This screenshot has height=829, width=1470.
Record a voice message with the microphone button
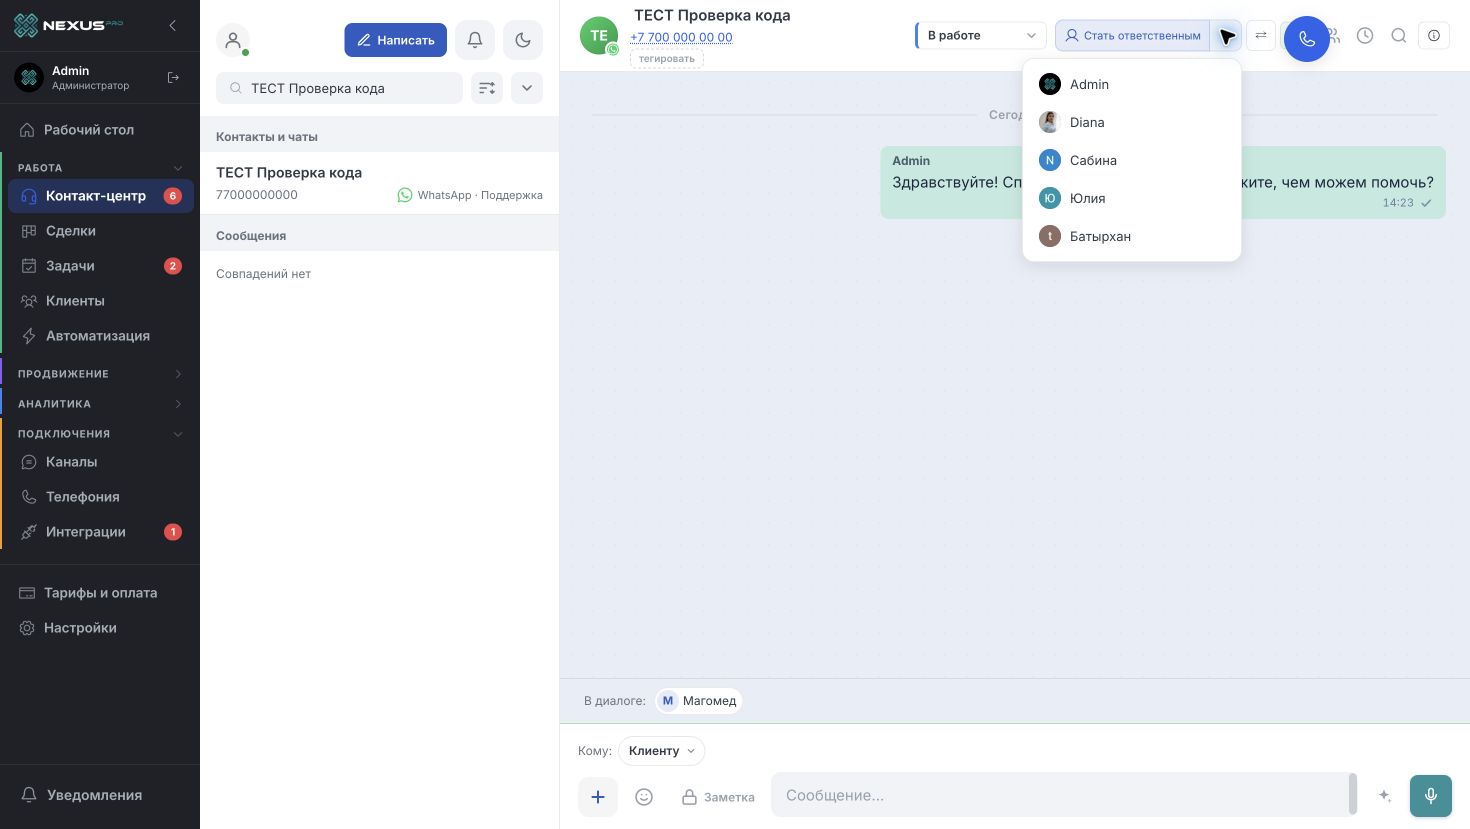click(x=1431, y=796)
